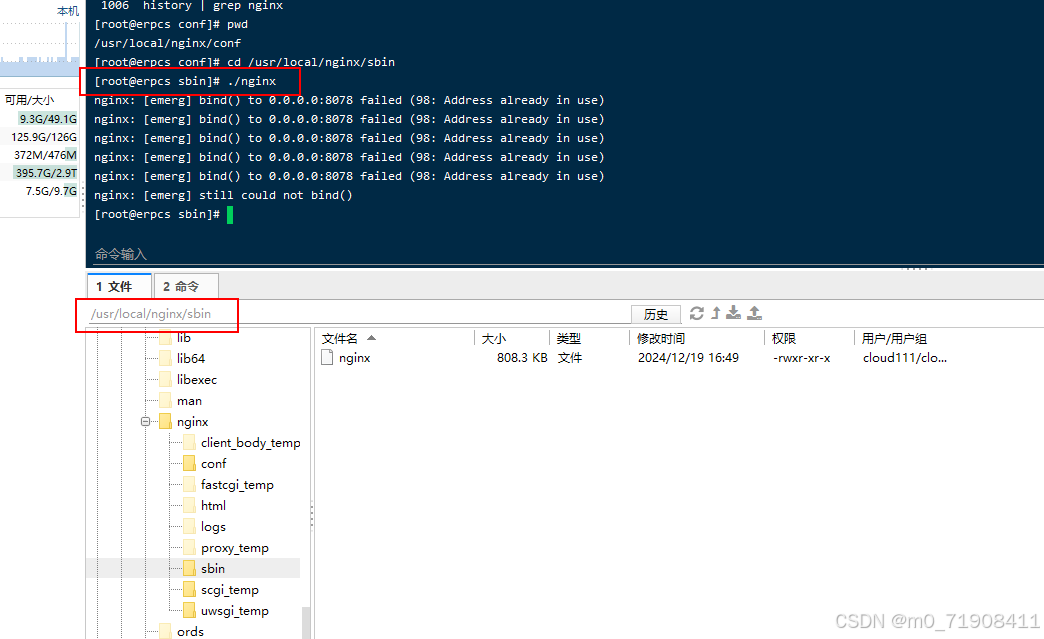Click the upload icon in the file toolbar
This screenshot has height=639, width=1044.
point(754,313)
